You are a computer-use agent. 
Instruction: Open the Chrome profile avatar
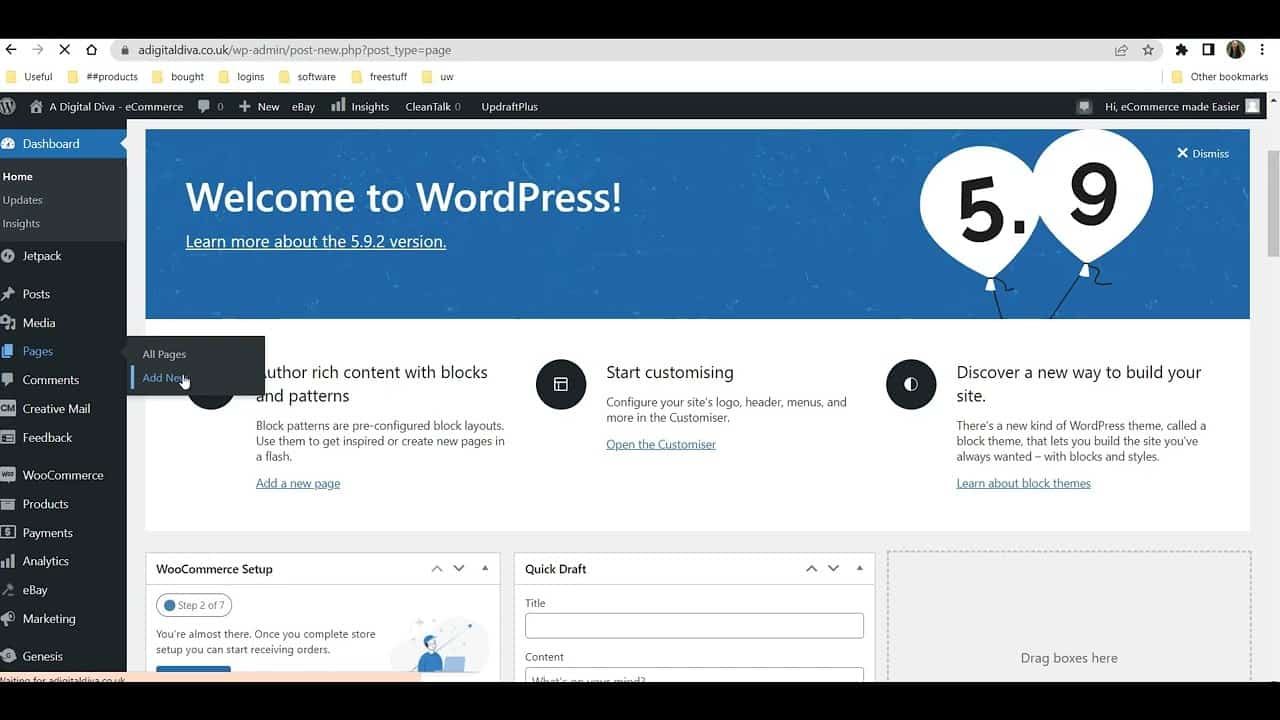coord(1235,50)
